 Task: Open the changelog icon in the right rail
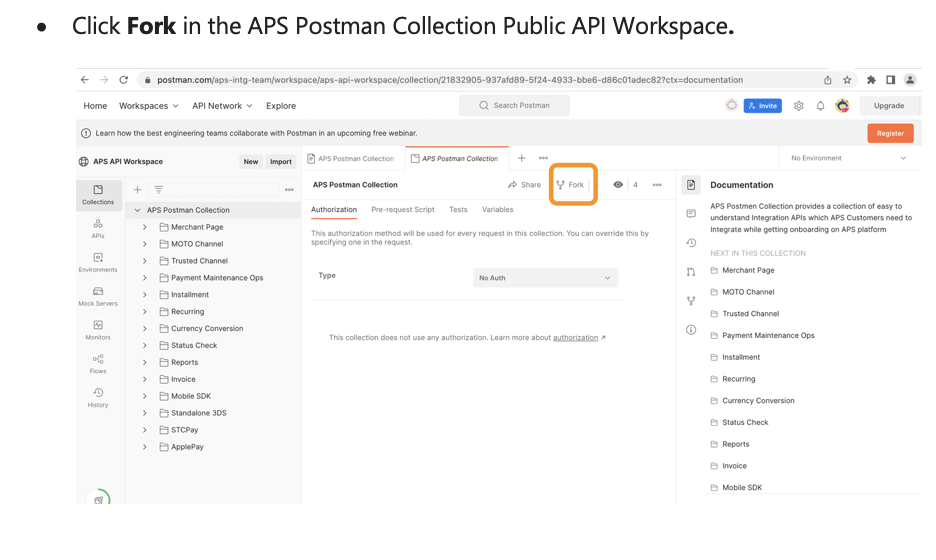pos(691,243)
